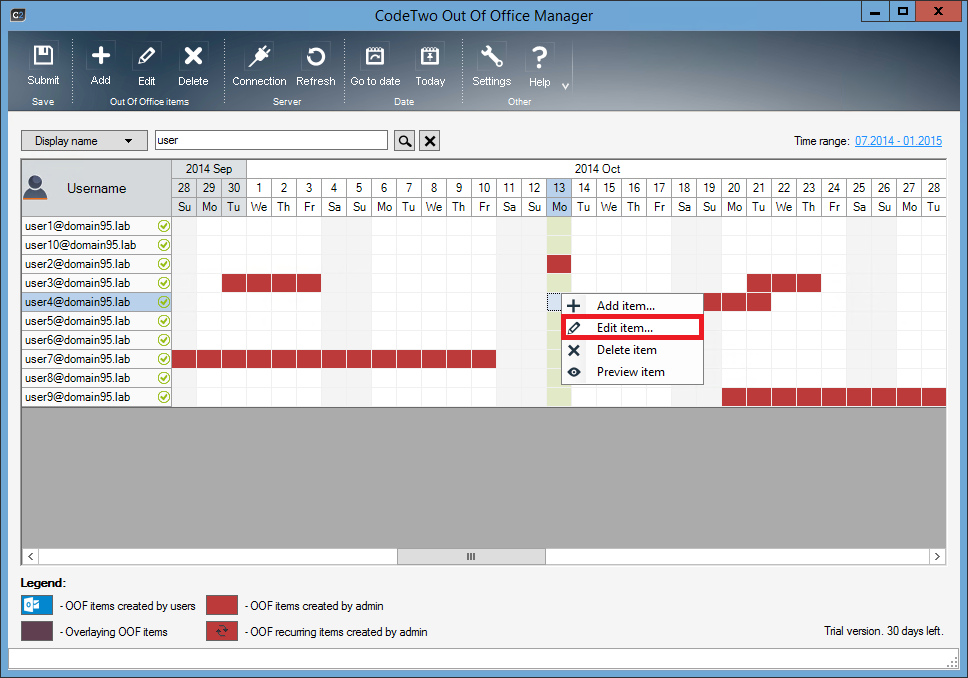The width and height of the screenshot is (968, 678).
Task: Click Trial version 30 days left text
Action: (883, 630)
